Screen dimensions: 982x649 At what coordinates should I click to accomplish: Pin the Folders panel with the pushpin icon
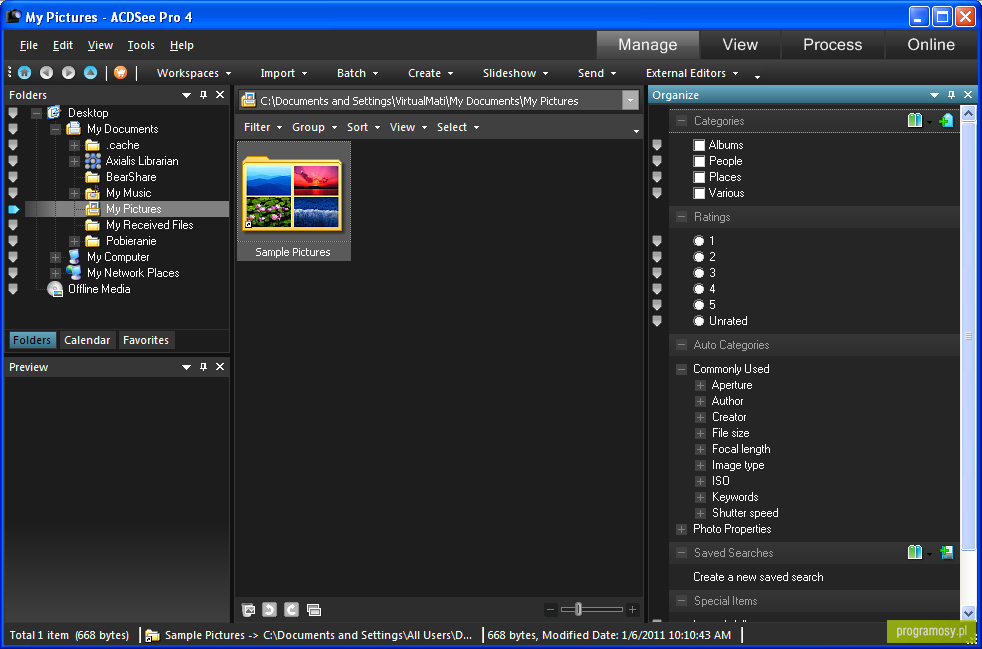(203, 95)
